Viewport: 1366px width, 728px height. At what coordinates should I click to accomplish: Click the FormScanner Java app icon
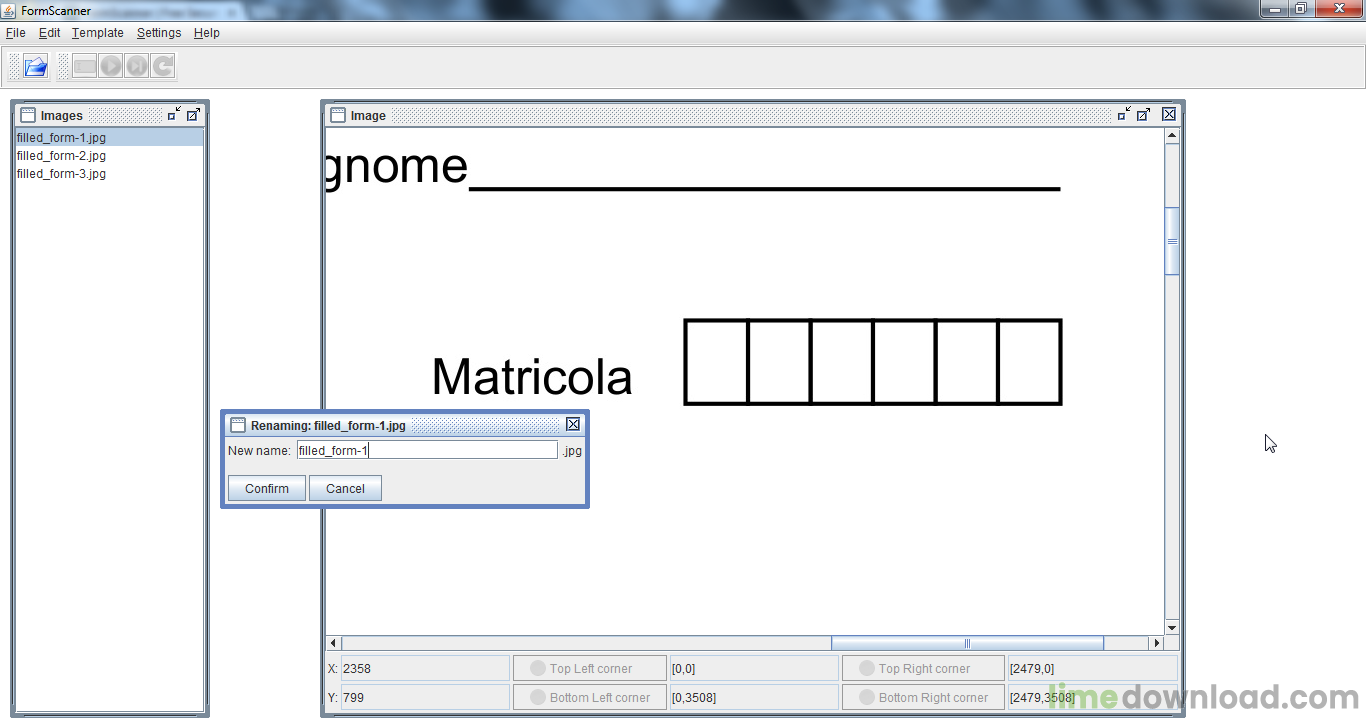tap(9, 10)
